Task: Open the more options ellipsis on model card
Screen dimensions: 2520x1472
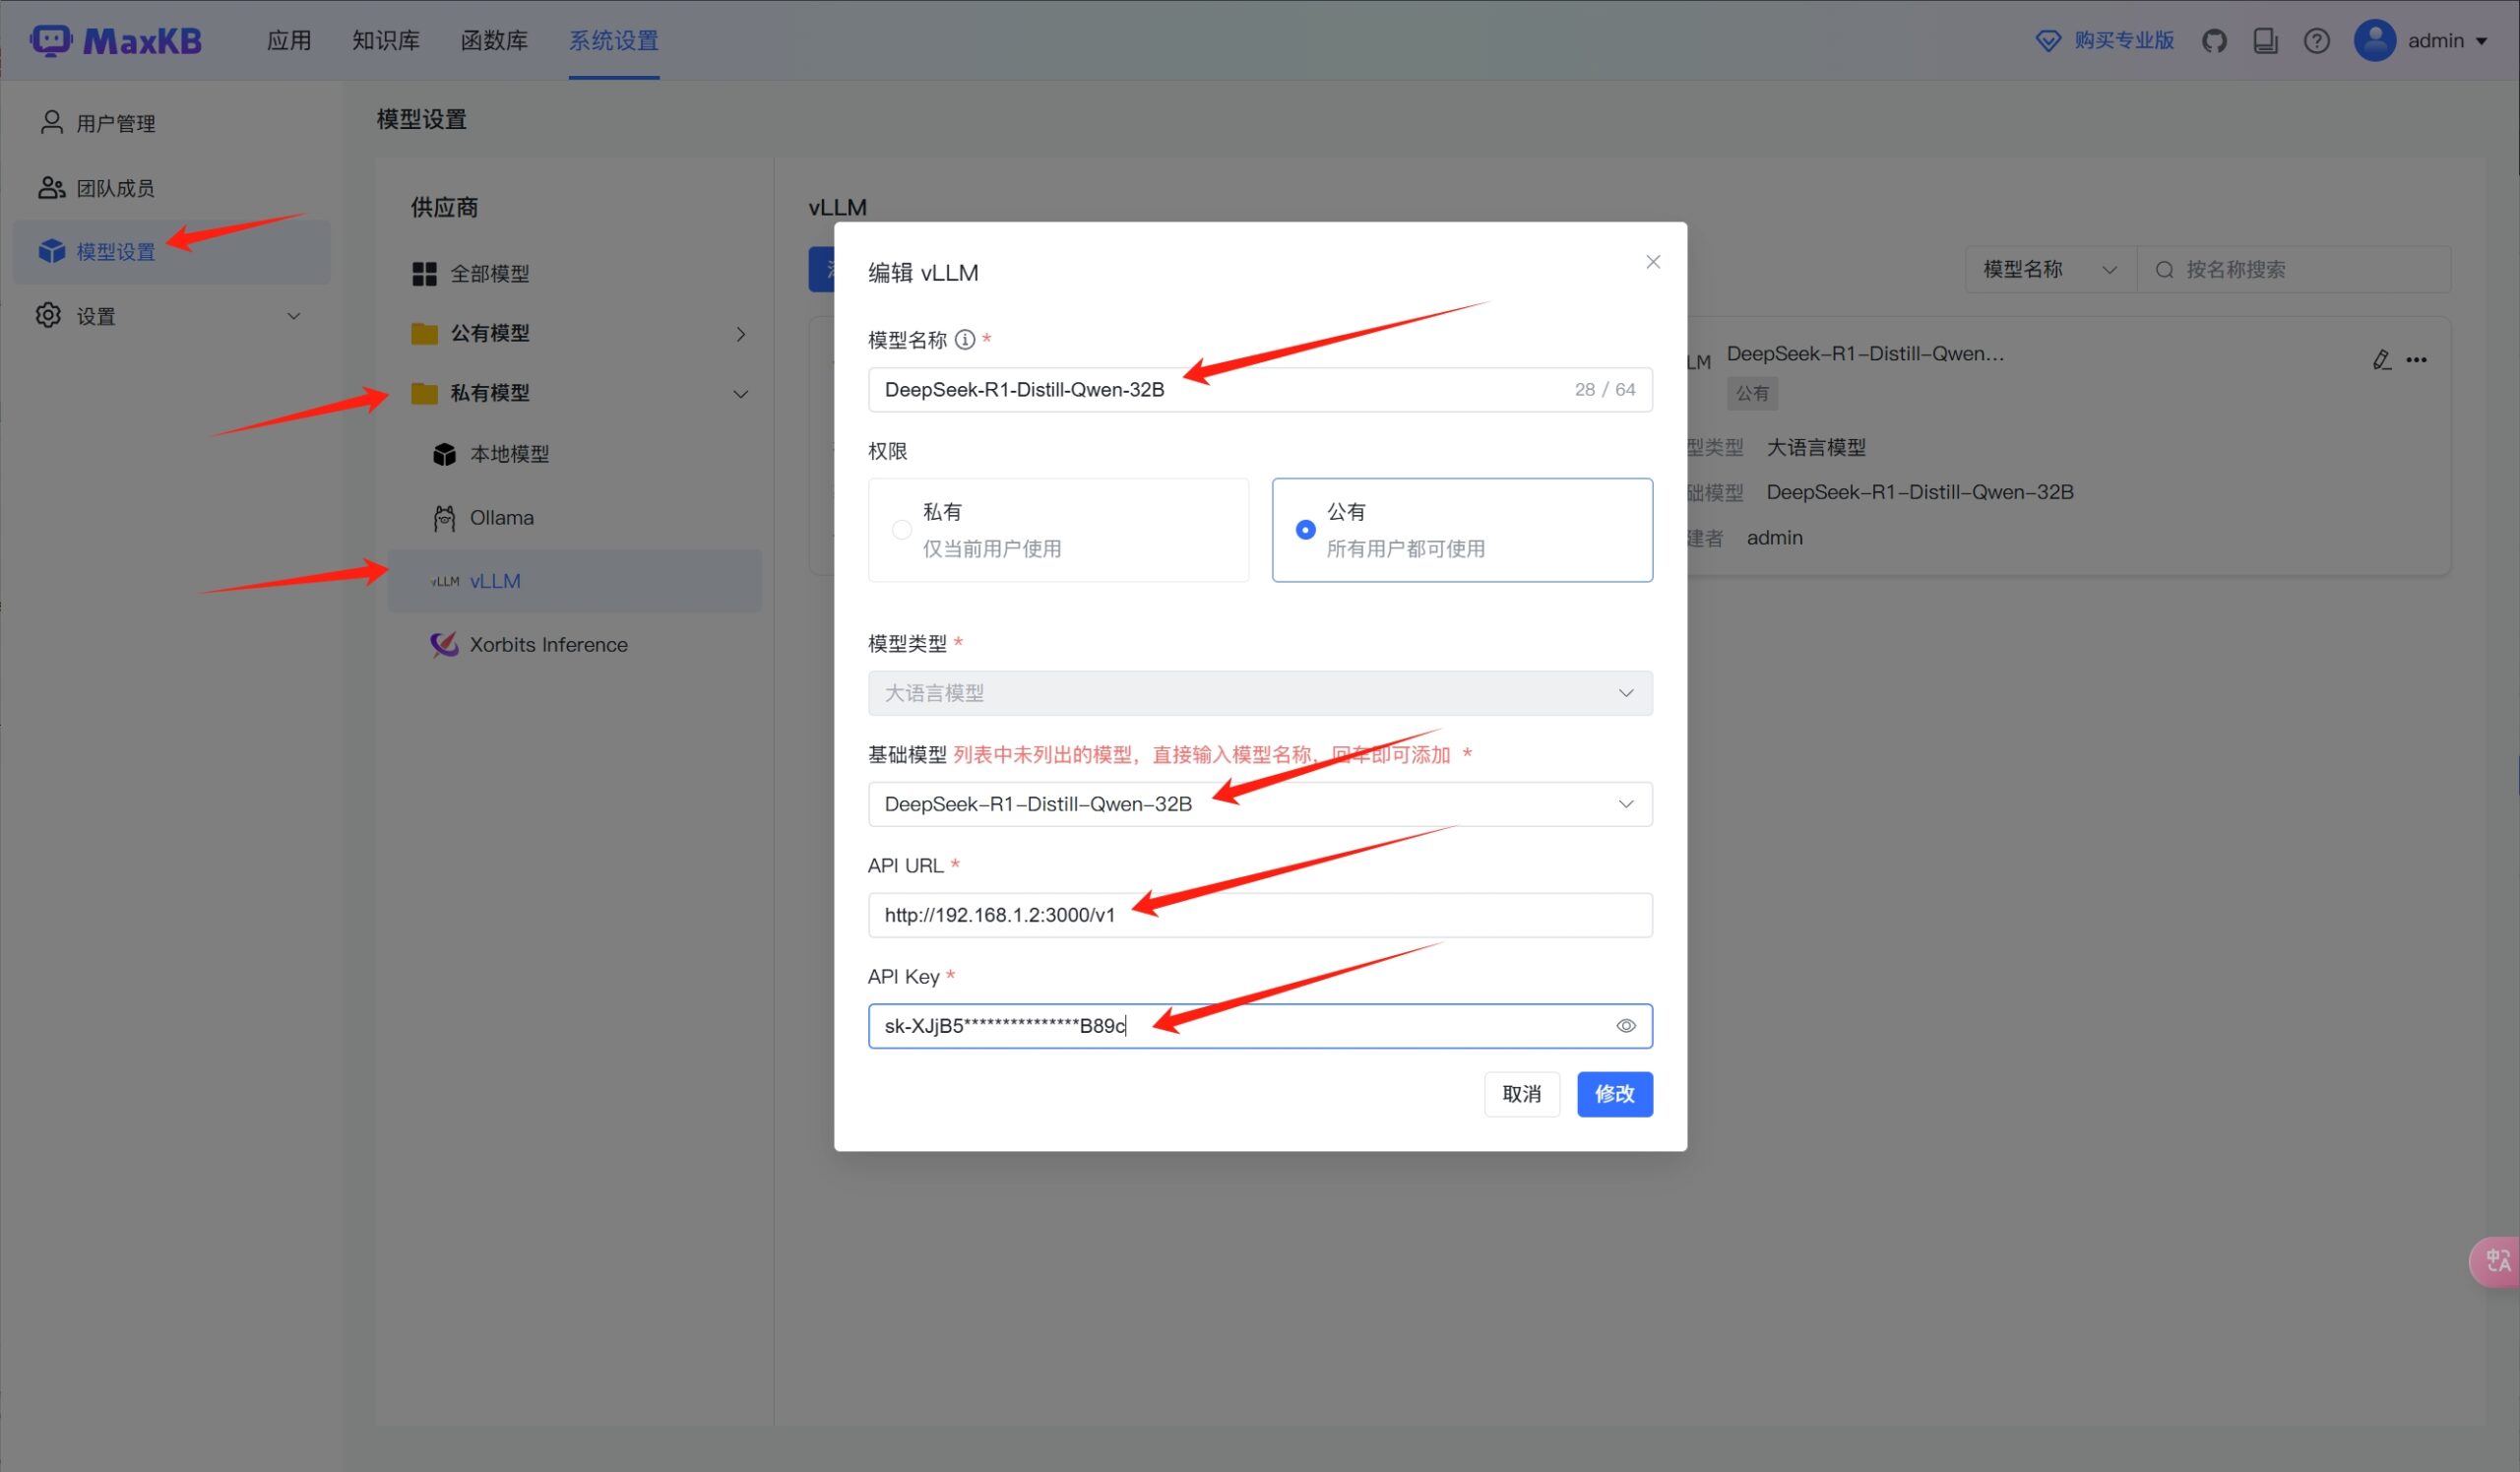Action: 2416,360
